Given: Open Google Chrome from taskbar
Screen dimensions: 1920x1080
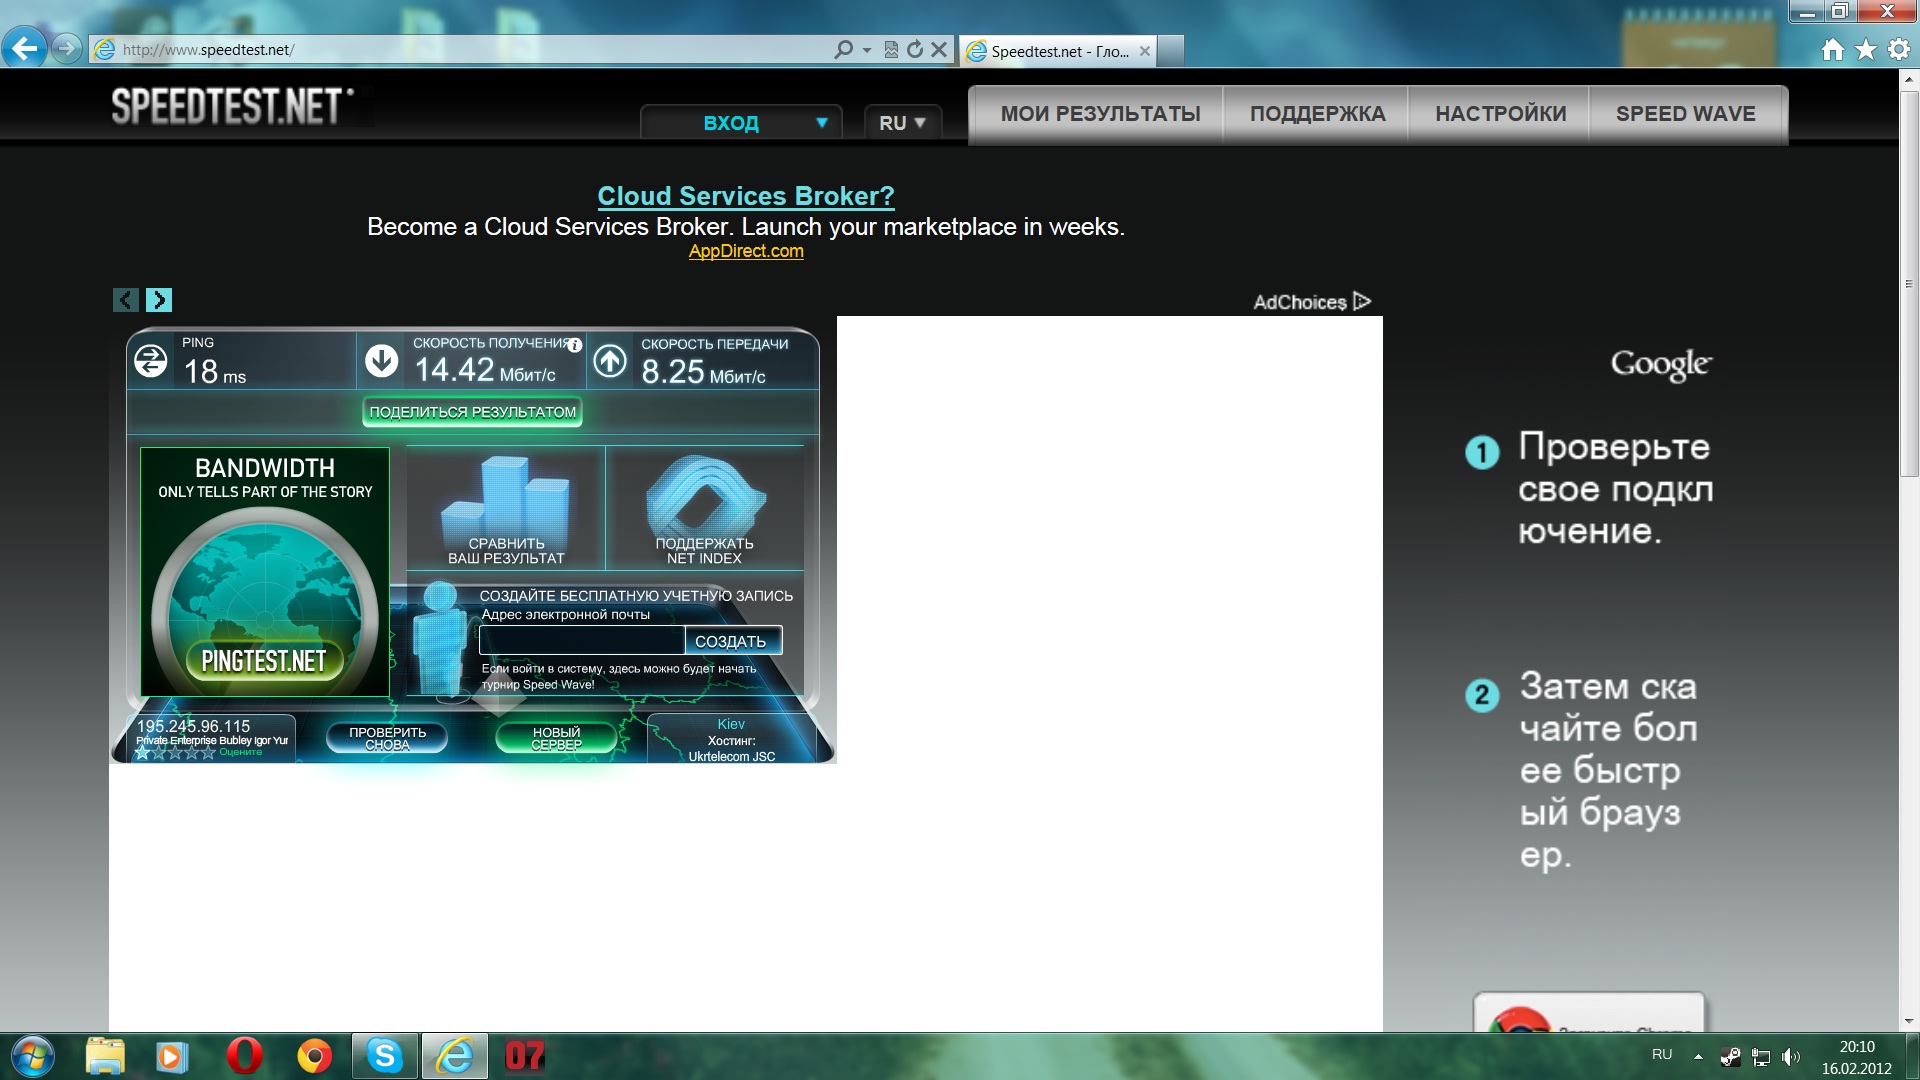Looking at the screenshot, I should point(314,1056).
